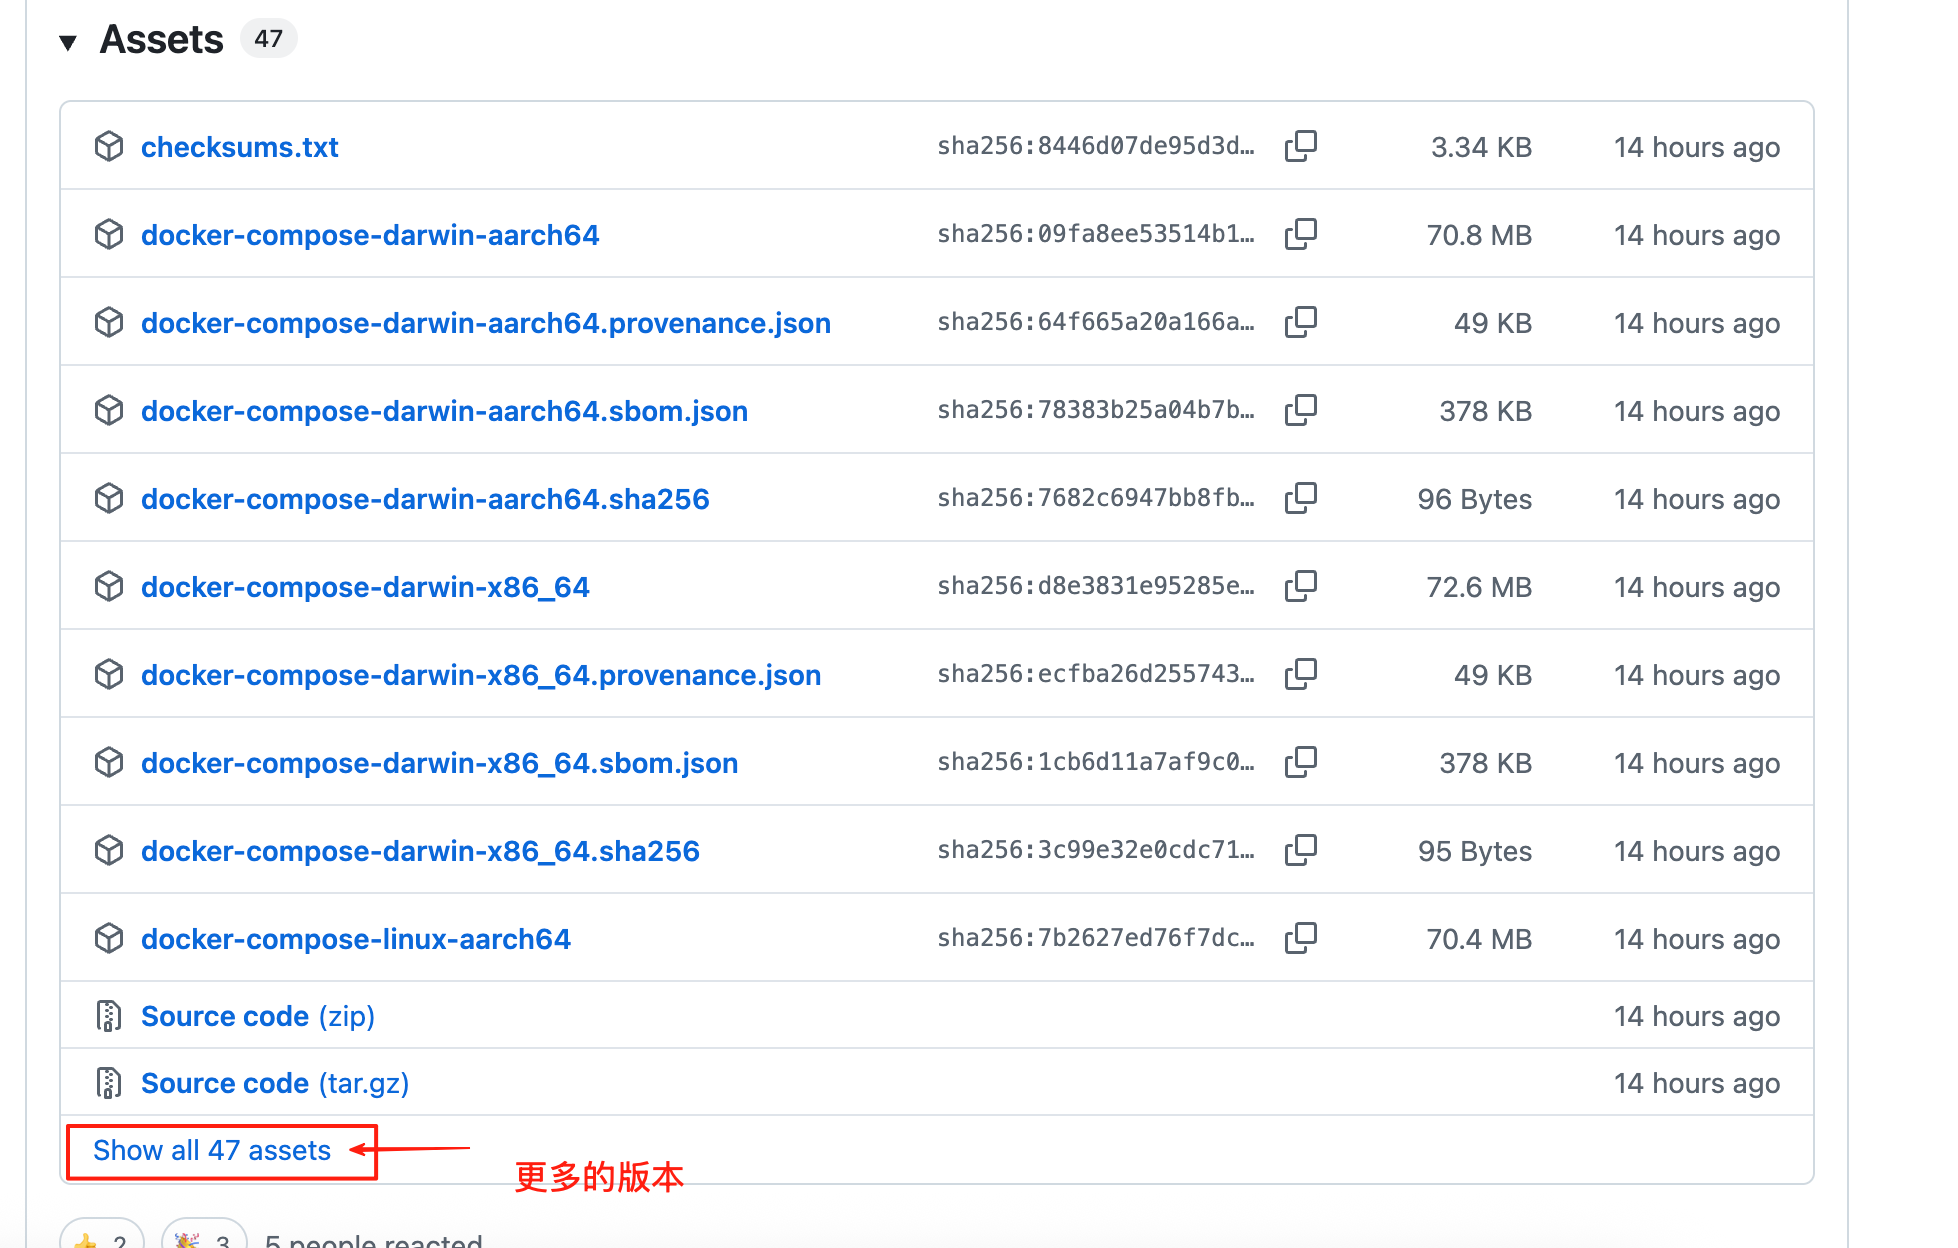The width and height of the screenshot is (1958, 1248).
Task: Open docker-compose-darwin-x86_64.sbom.json link
Action: point(439,763)
